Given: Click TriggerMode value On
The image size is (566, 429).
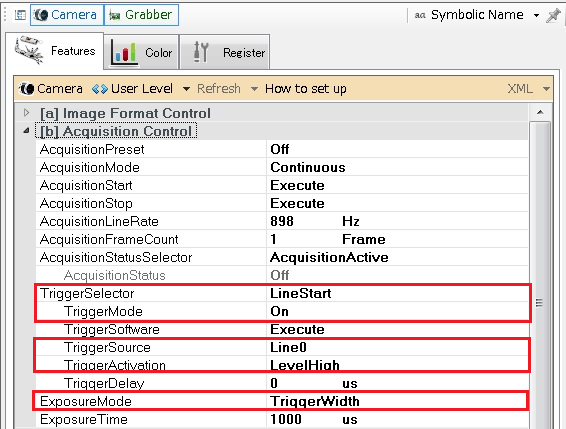Looking at the screenshot, I should tap(279, 311).
